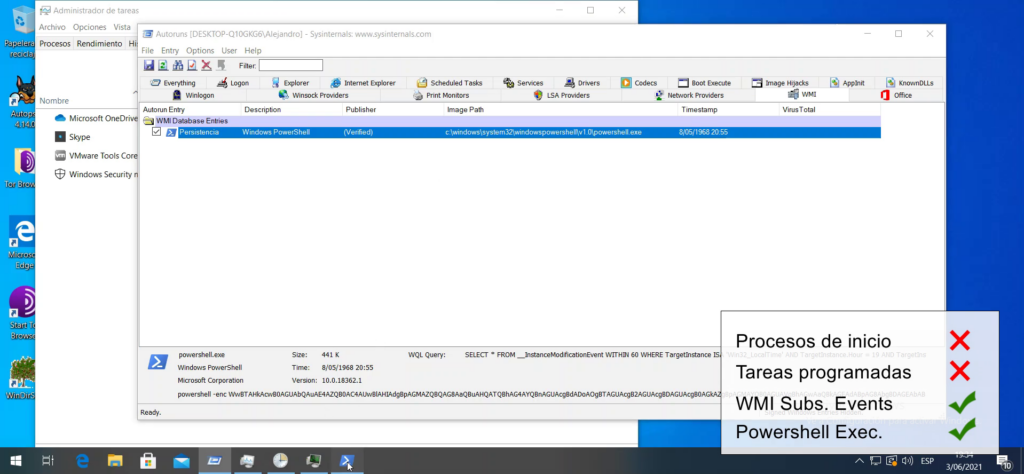This screenshot has width=1024, height=474.
Task: Show hidden system tray icons chevron
Action: click(859, 461)
